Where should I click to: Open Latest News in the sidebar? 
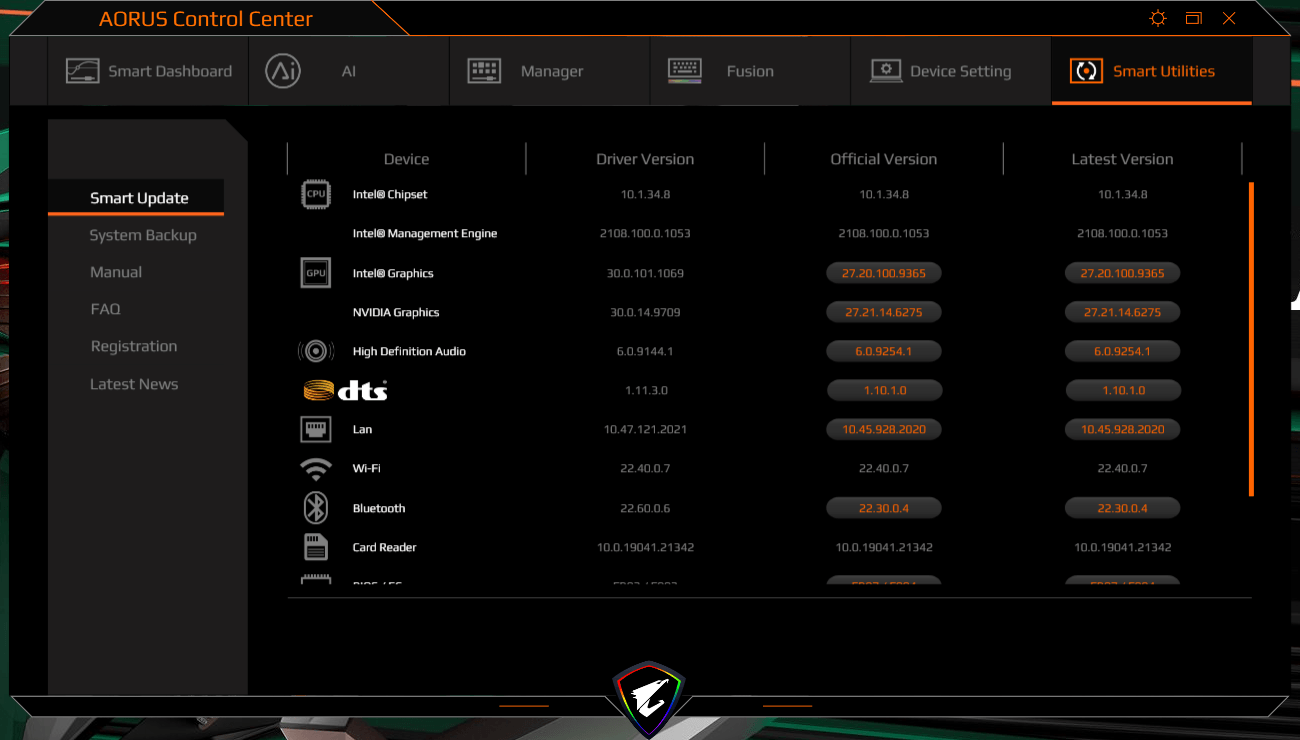click(134, 384)
